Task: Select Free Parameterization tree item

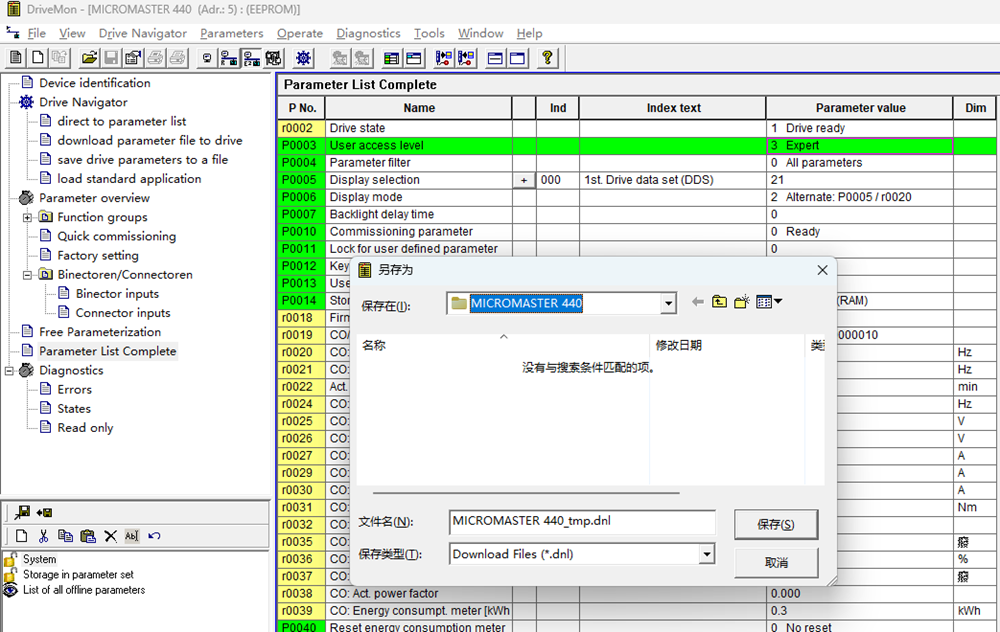Action: pyautogui.click(x=100, y=332)
